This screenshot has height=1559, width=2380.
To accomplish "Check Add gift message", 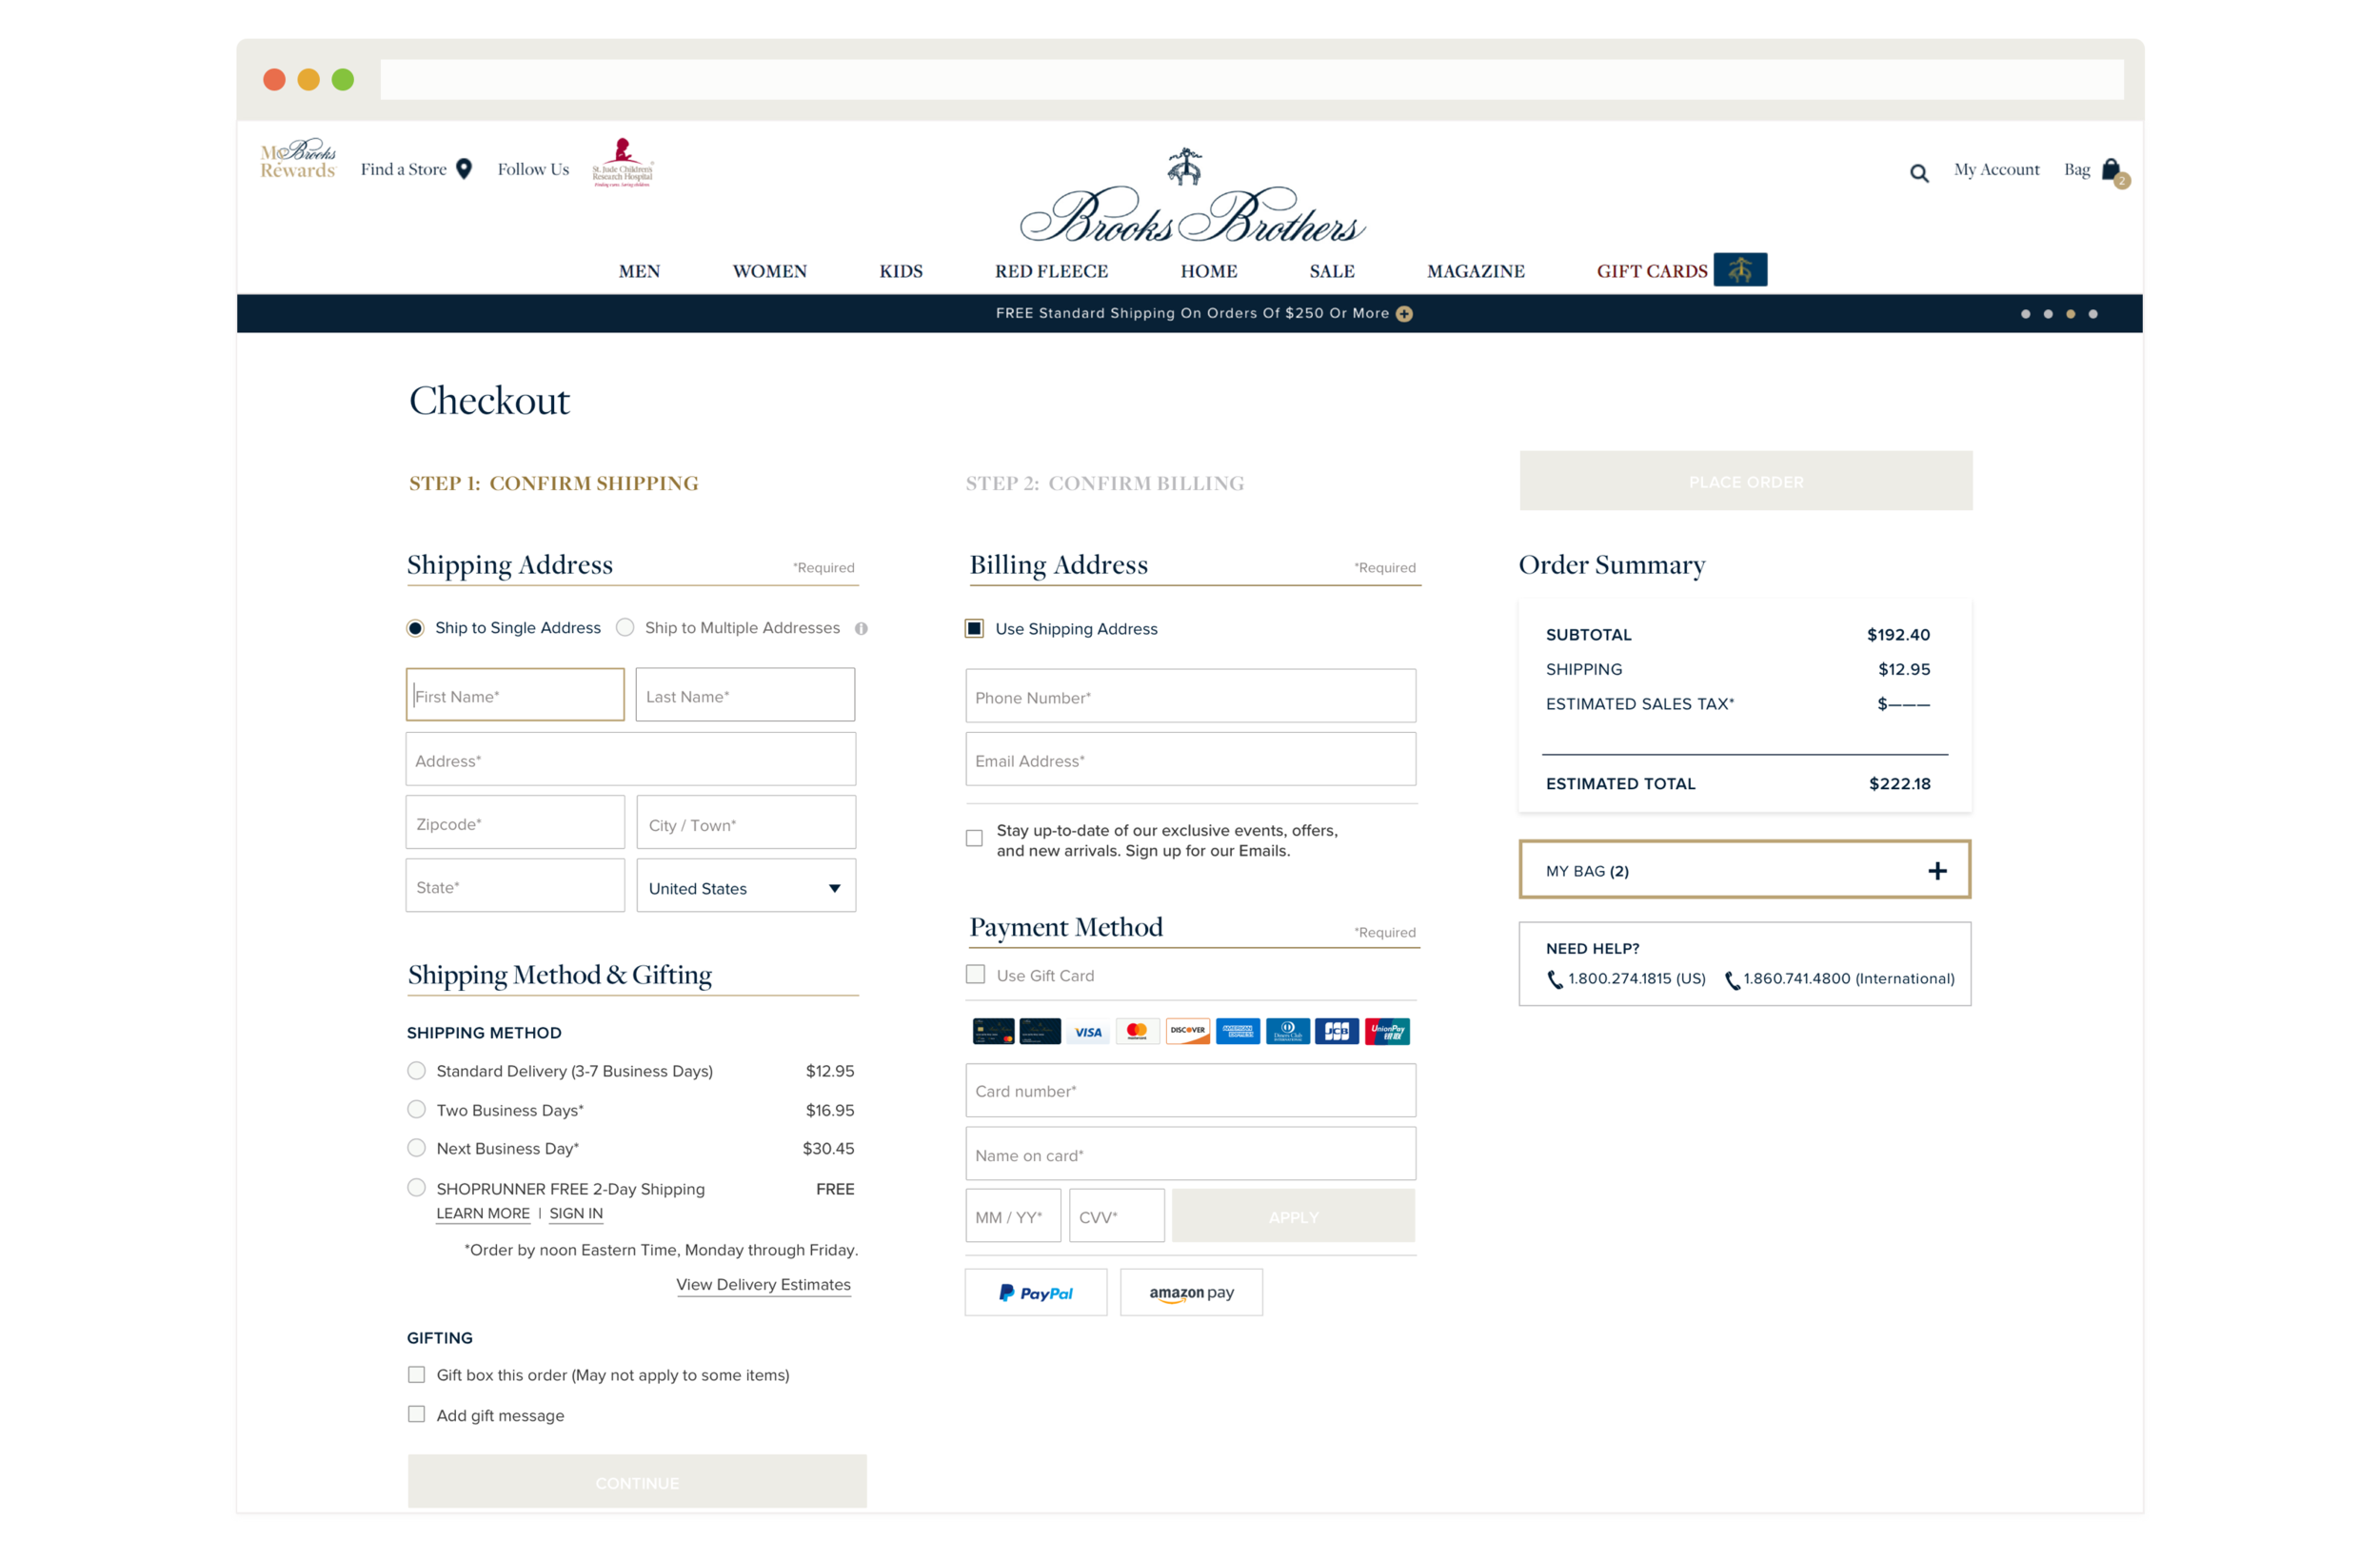I will point(417,1415).
